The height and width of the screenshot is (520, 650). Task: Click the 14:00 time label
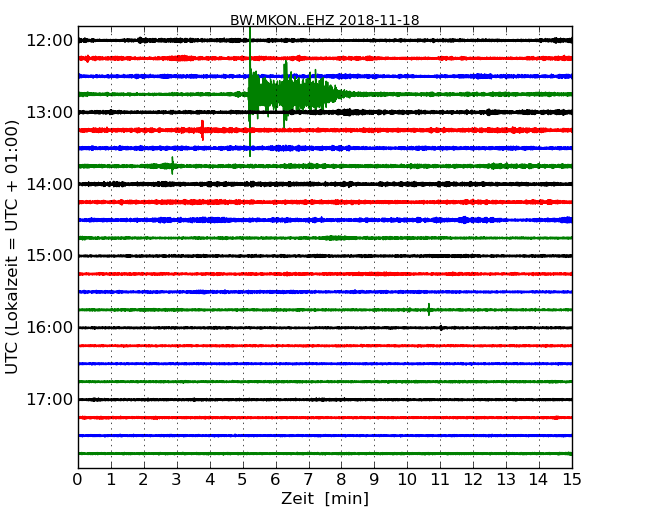[49, 184]
